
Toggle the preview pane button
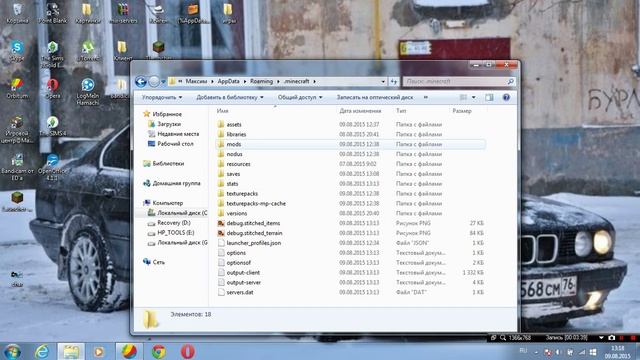(x=489, y=98)
